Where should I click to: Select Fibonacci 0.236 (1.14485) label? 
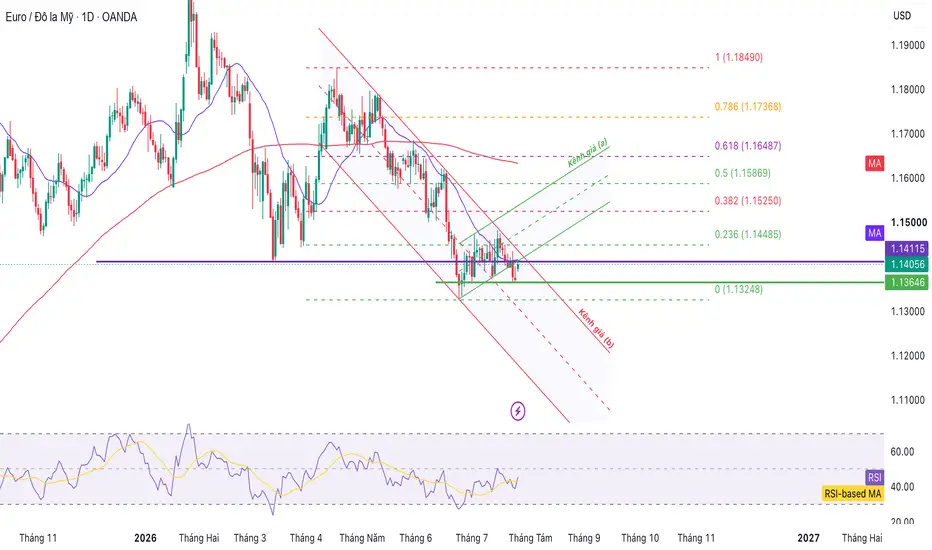[x=748, y=234]
